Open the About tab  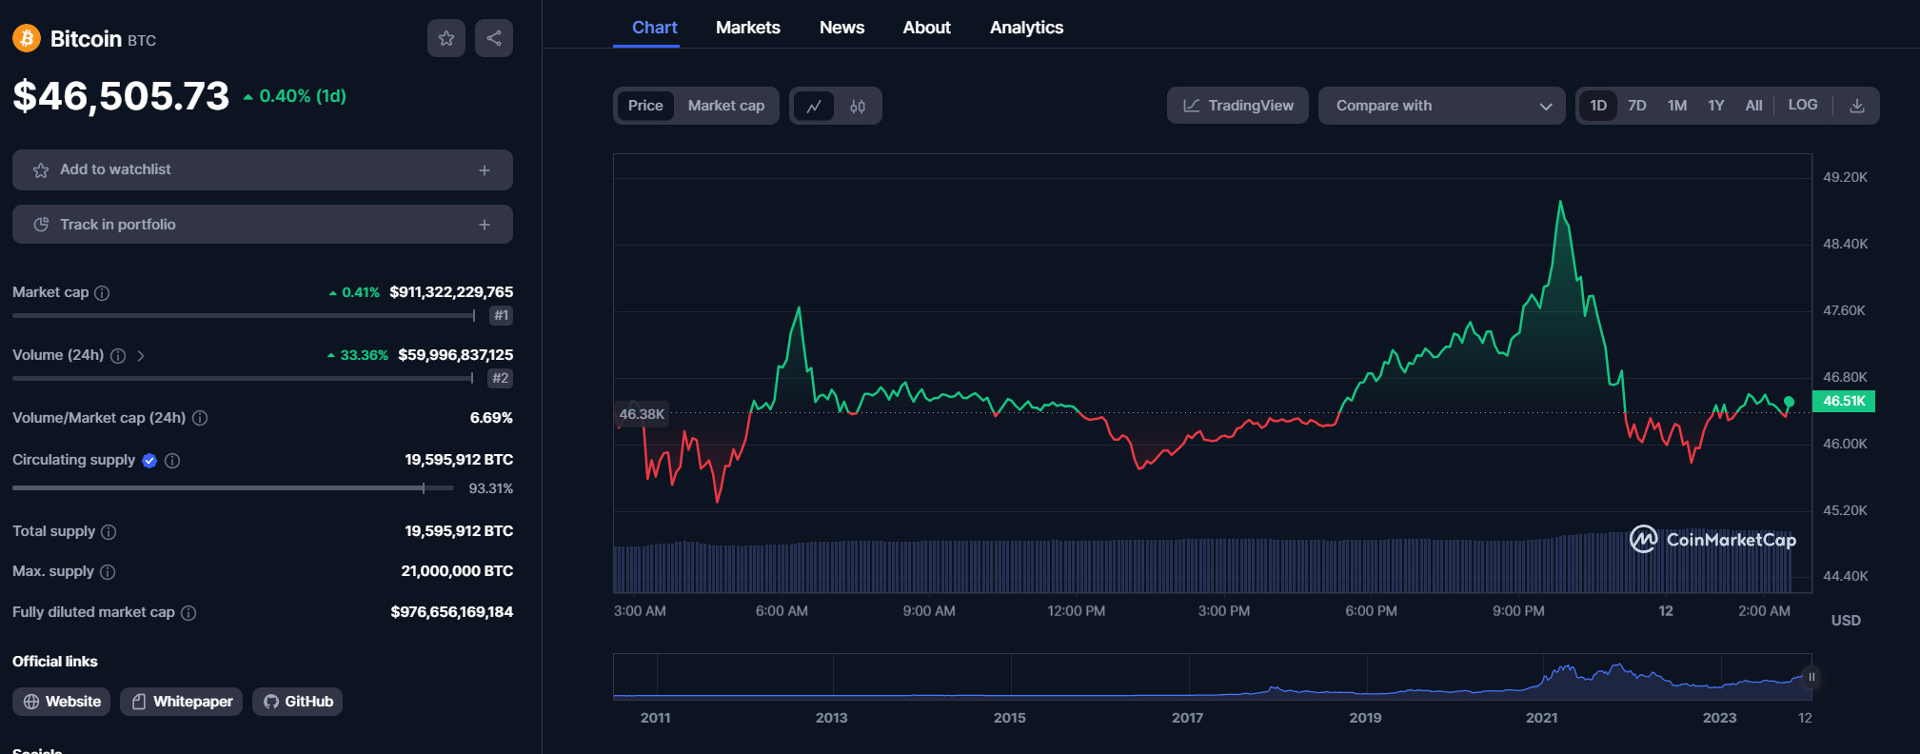[x=926, y=28]
